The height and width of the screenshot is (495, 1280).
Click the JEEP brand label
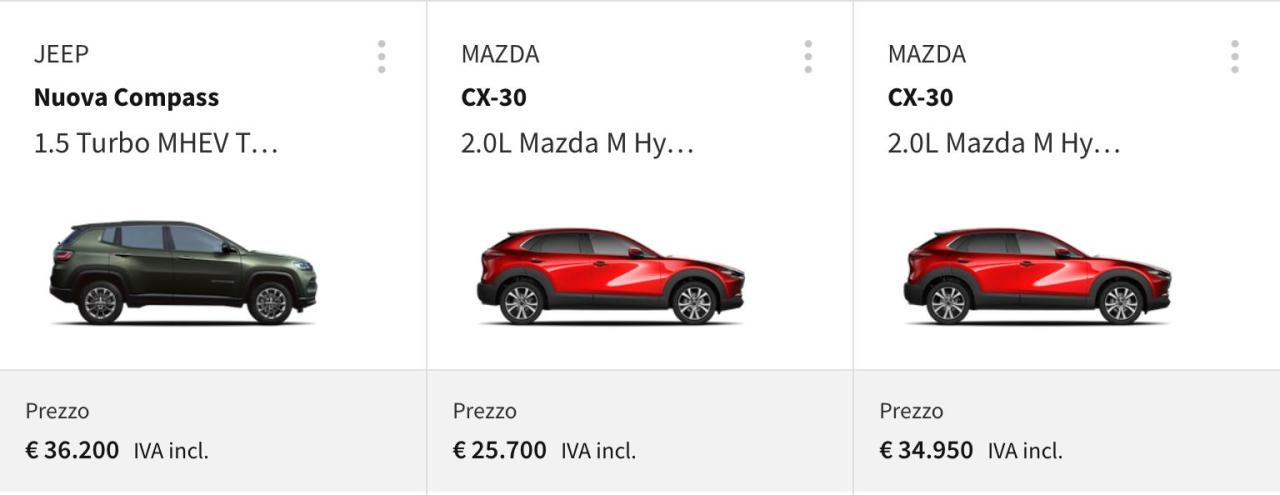point(61,54)
